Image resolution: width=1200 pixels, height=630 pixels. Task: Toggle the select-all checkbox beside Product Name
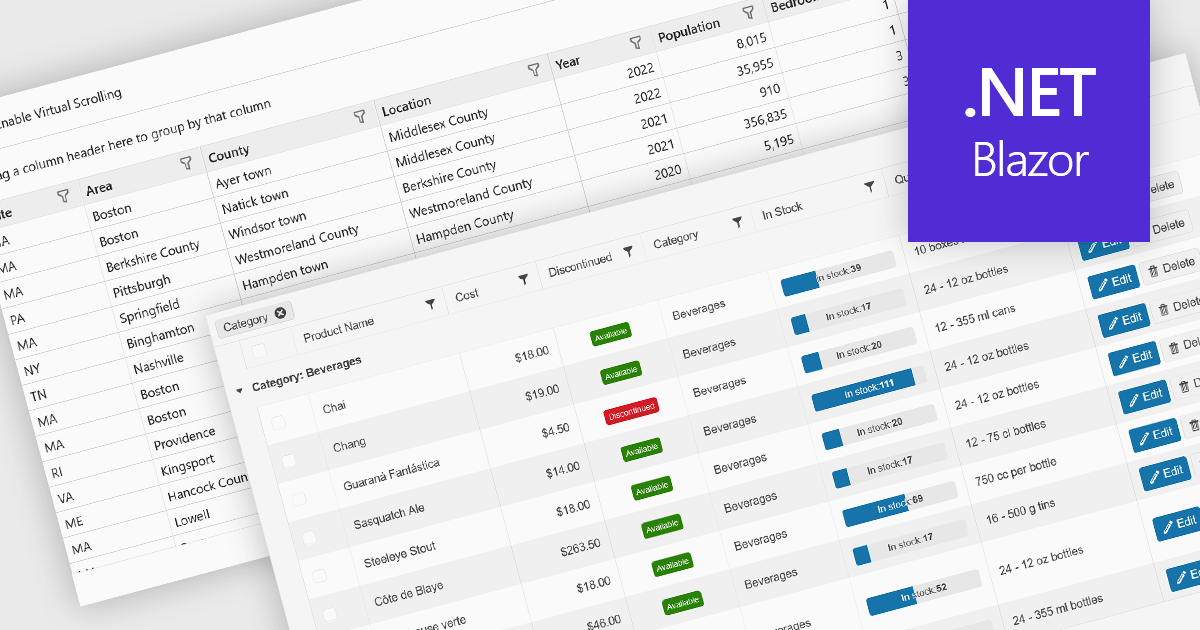pos(259,350)
